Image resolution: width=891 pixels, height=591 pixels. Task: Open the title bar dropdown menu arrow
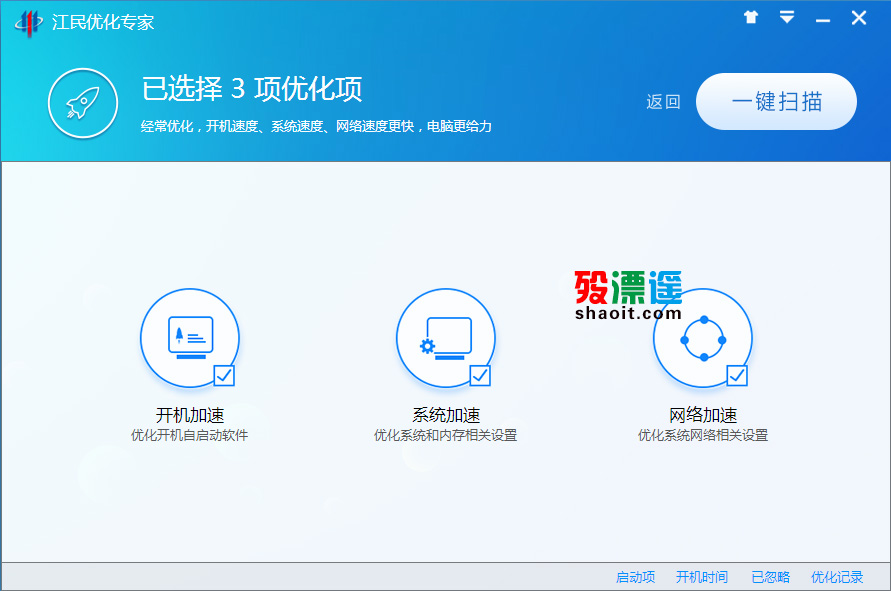(787, 17)
